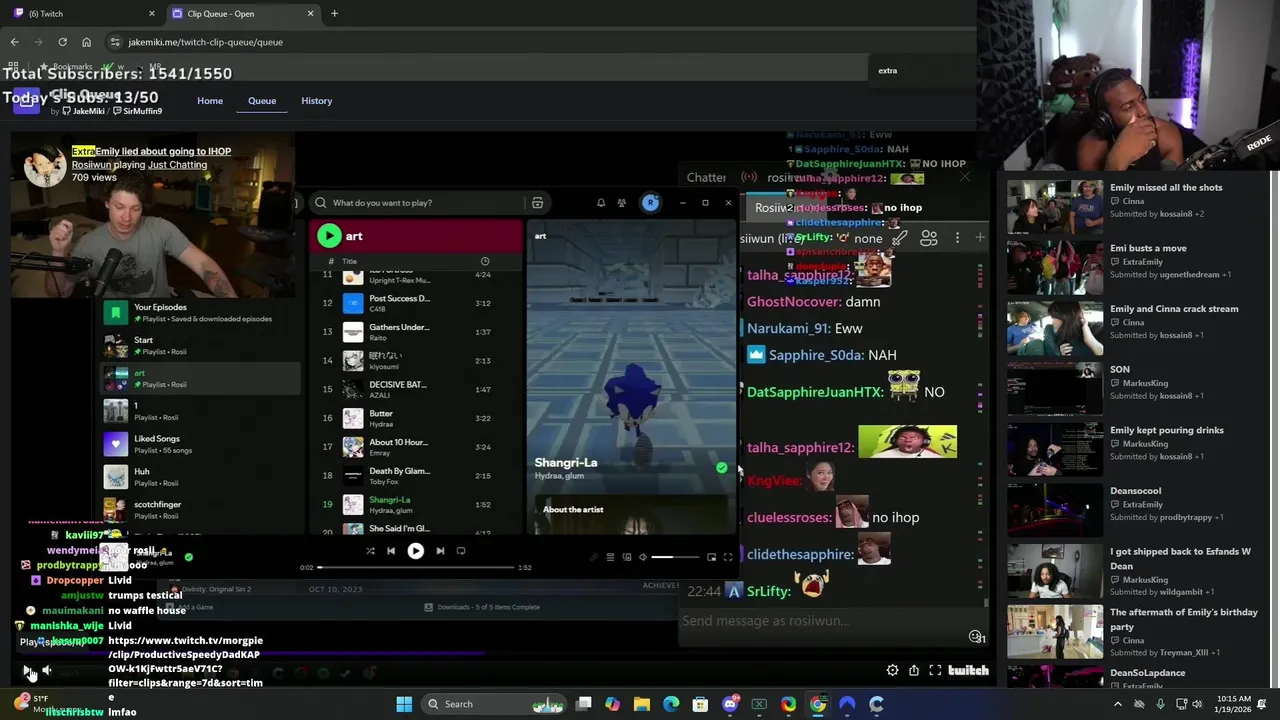Viewport: 1280px width, 720px height.
Task: Open the 10:15 AM clock in system tray
Action: point(1235,704)
